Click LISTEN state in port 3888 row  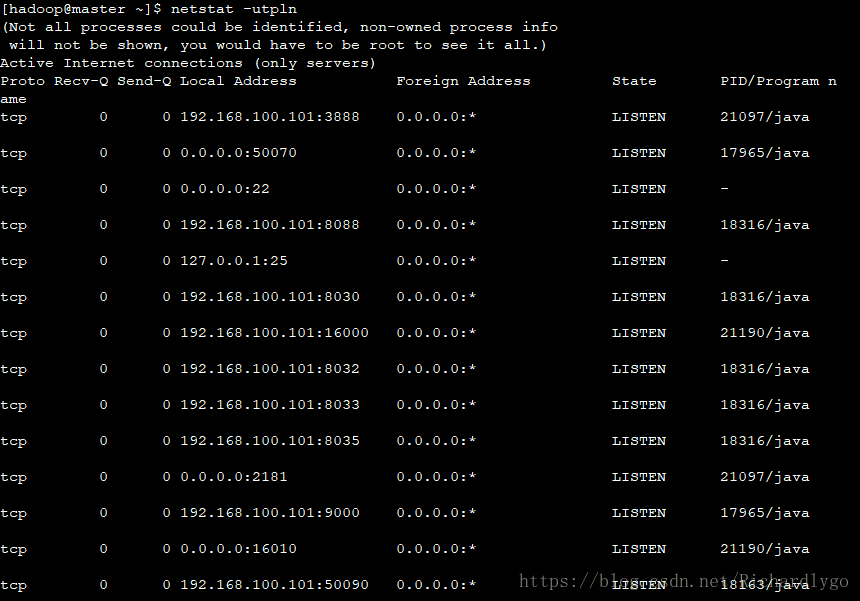point(639,117)
